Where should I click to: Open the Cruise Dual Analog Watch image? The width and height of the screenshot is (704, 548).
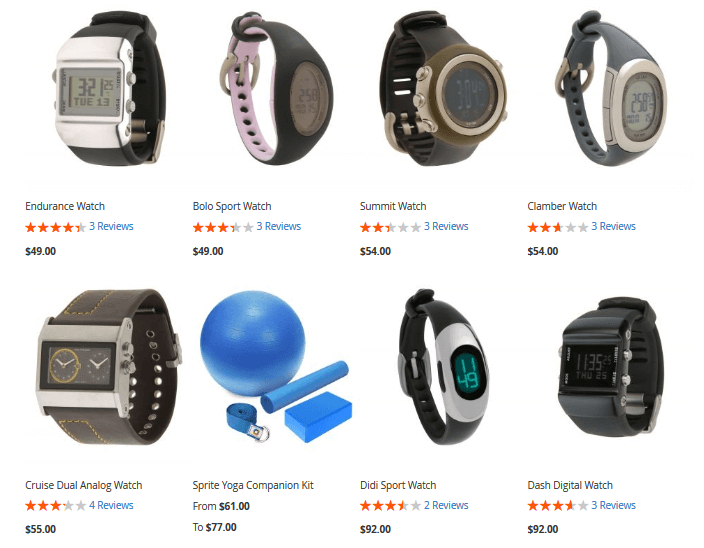click(109, 368)
